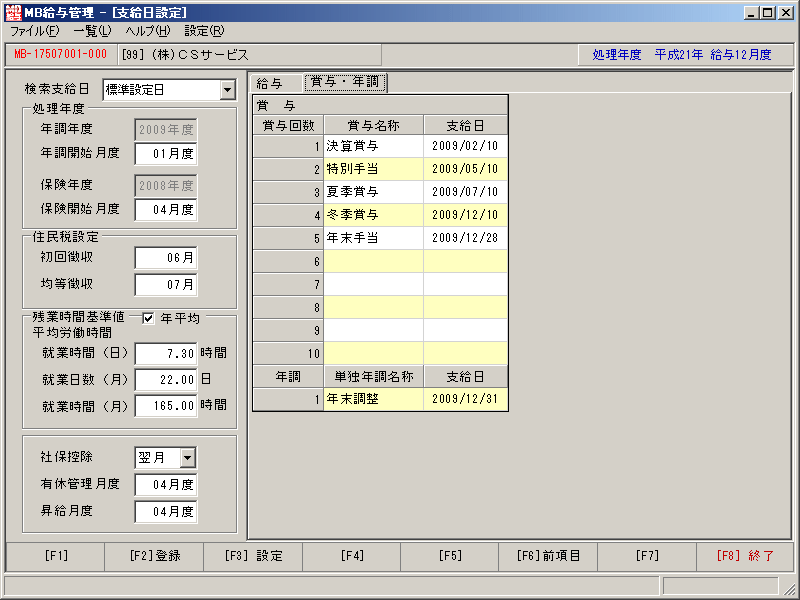The height and width of the screenshot is (600, 800).
Task: Click the 夏季賞与 name cell
Action: tap(373, 192)
